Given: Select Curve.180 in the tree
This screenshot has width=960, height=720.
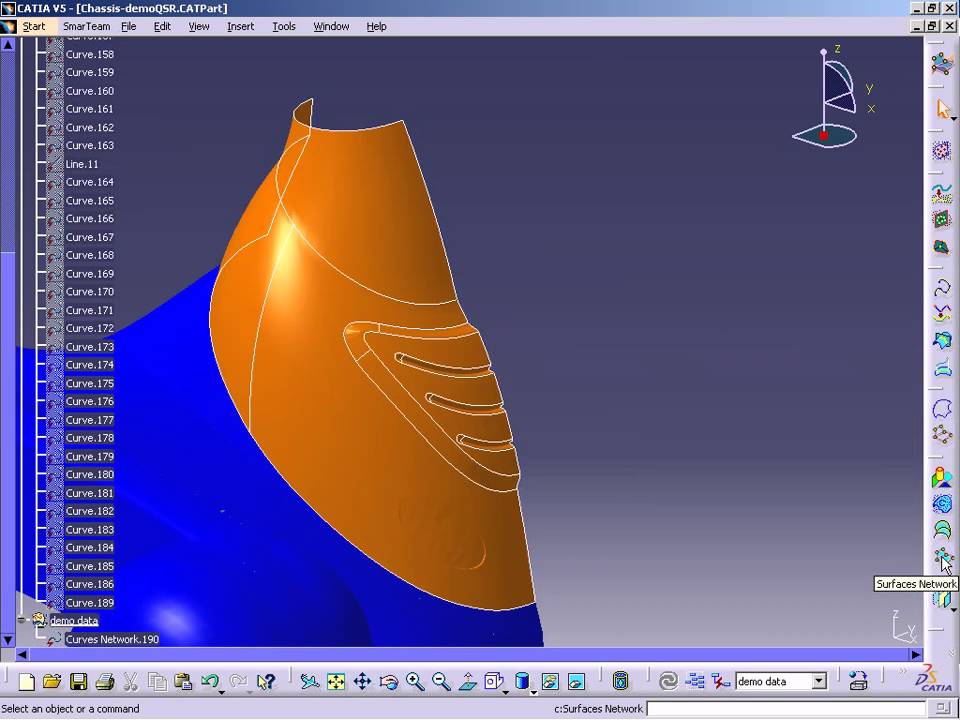Looking at the screenshot, I should click(x=90, y=474).
